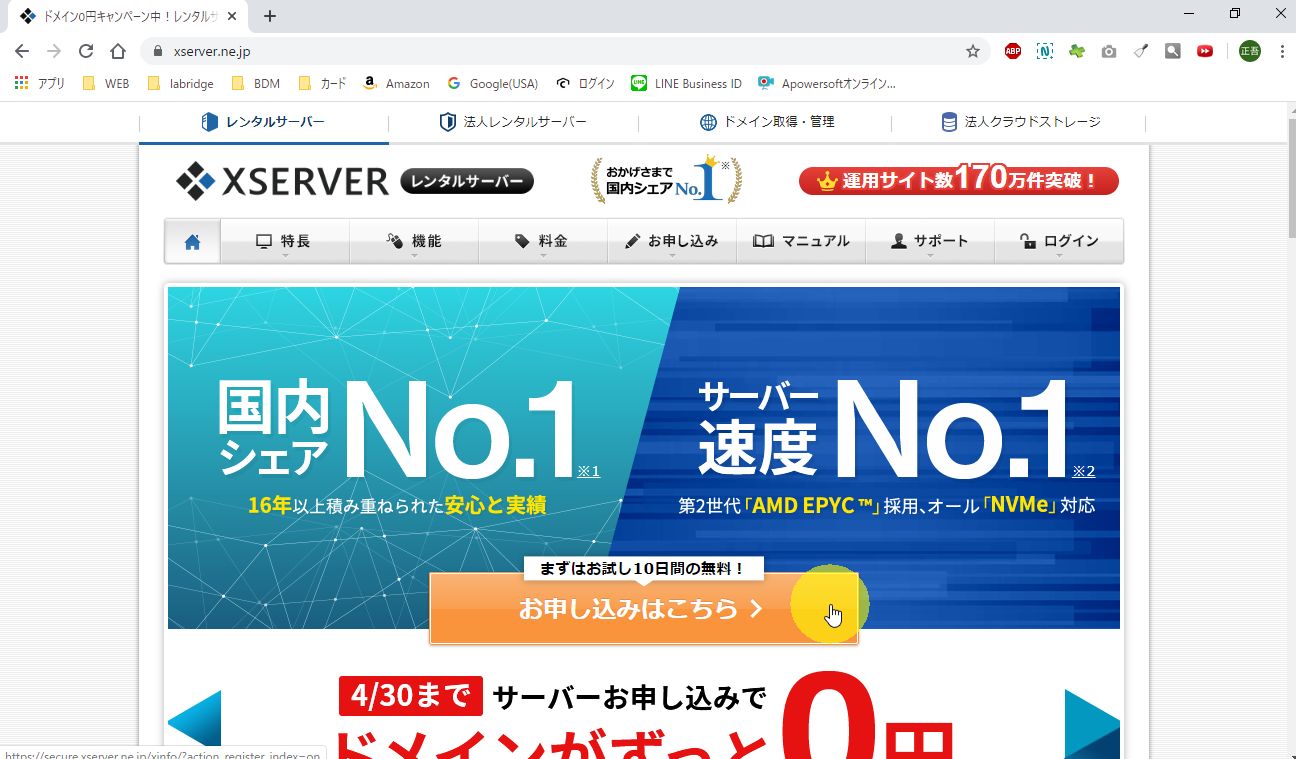The height and width of the screenshot is (759, 1296).
Task: Click the user profile avatar icon
Action: point(1250,51)
